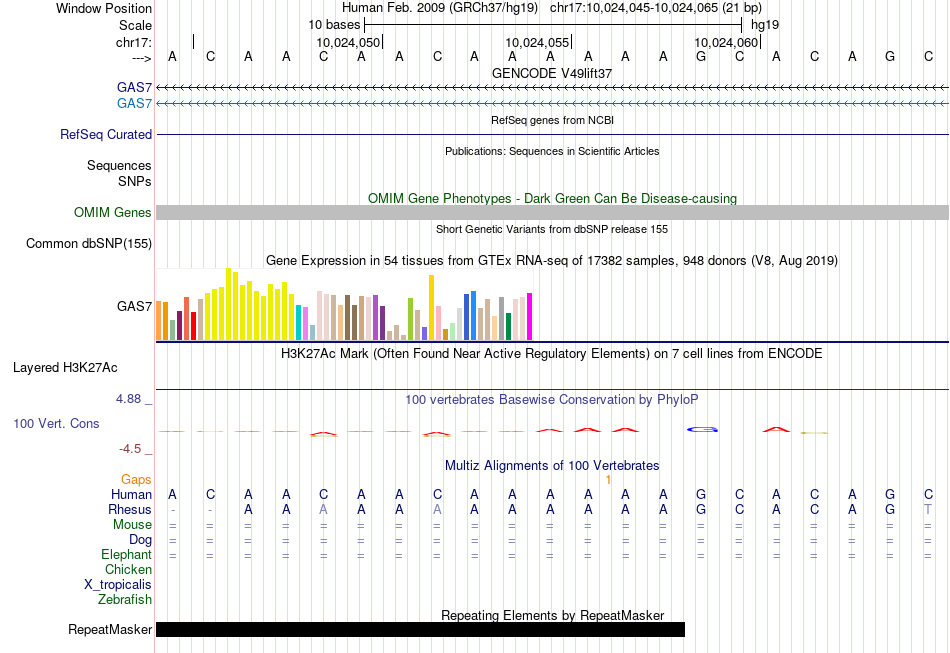Click the 'Sequences' track label
950x653 pixels.
tap(119, 165)
